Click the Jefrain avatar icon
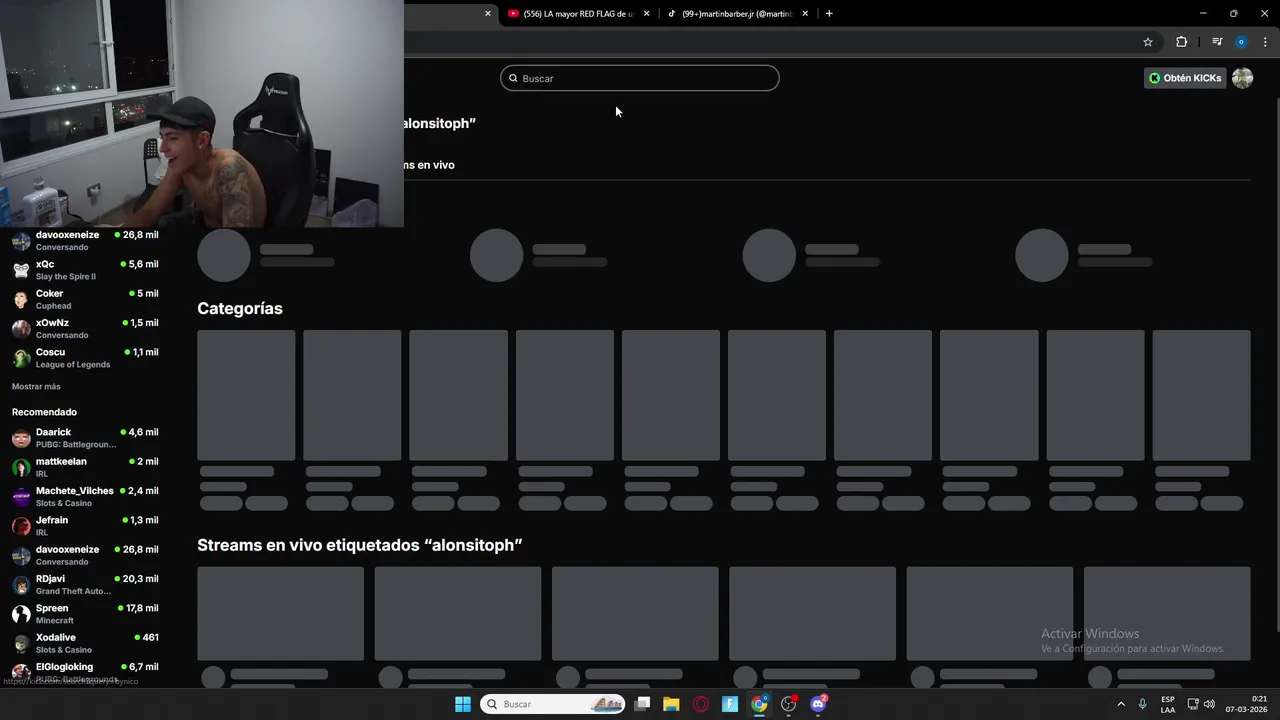Viewport: 1280px width, 720px height. coord(21,526)
